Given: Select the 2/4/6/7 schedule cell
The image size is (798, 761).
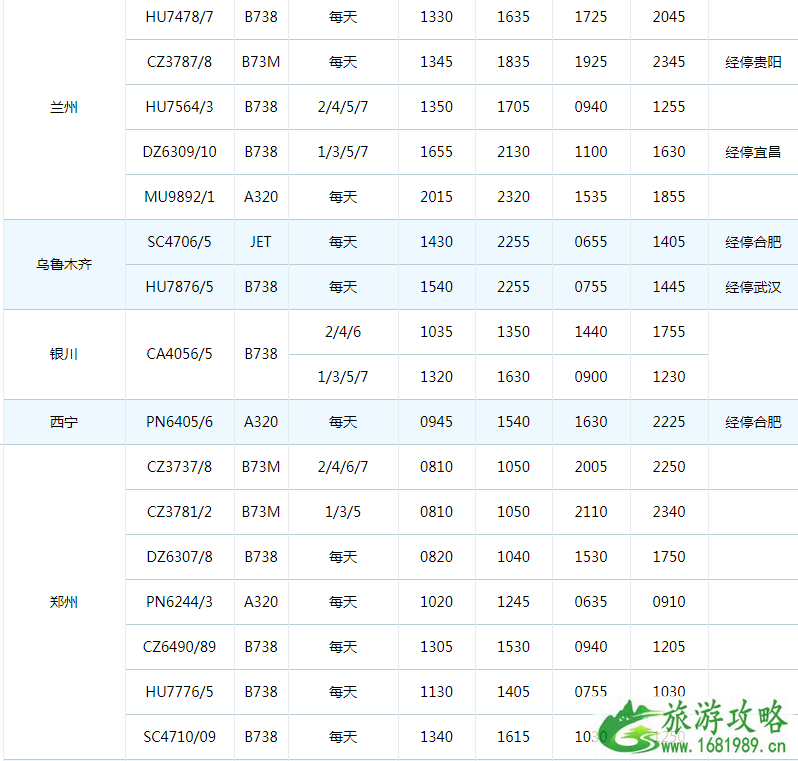Looking at the screenshot, I should [x=343, y=467].
